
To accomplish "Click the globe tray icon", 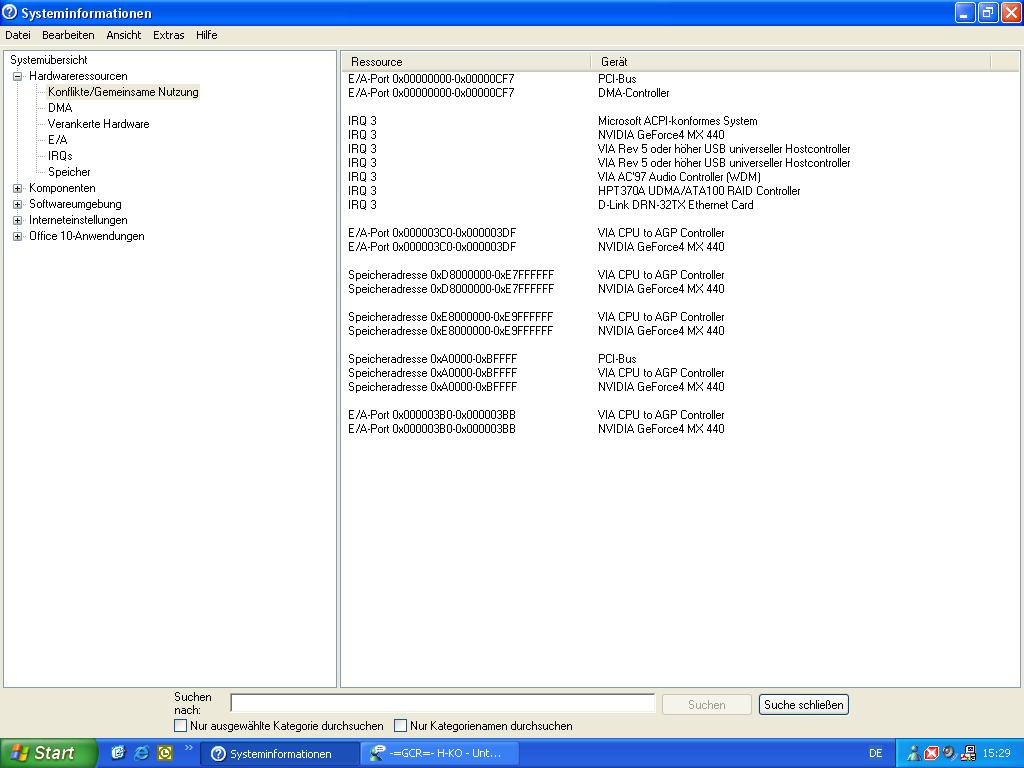I will [x=949, y=753].
